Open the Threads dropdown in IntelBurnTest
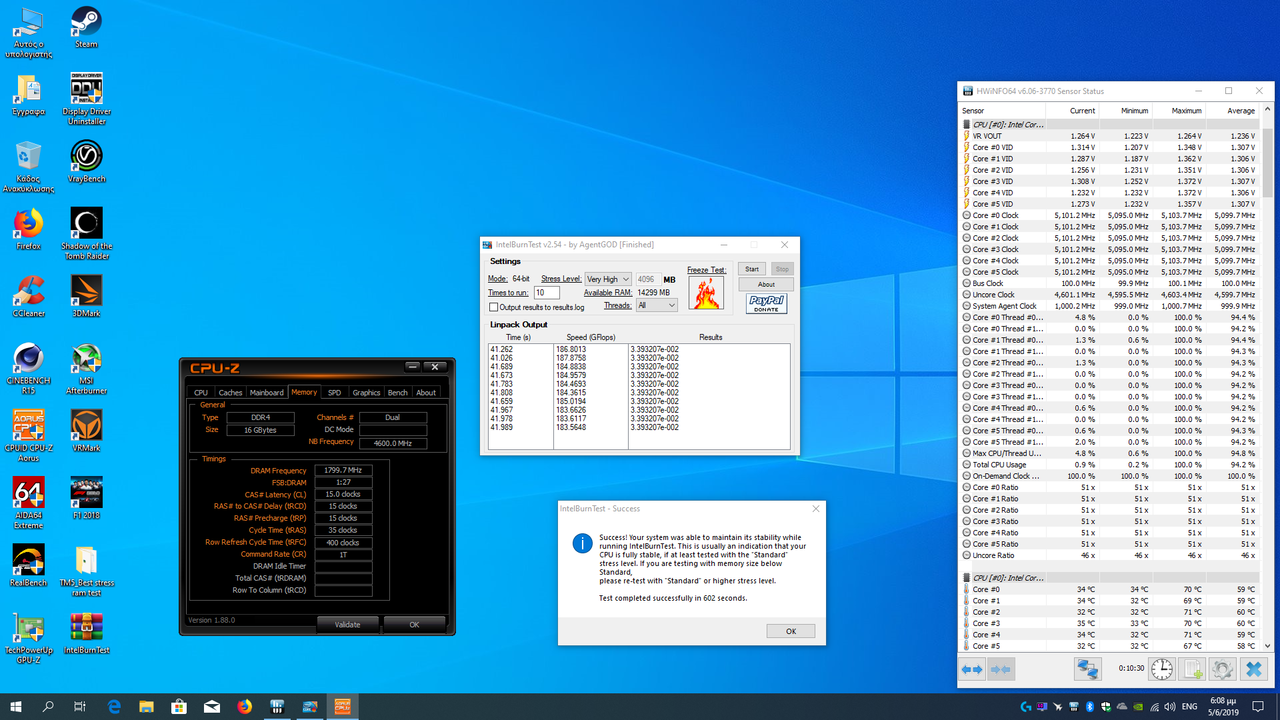This screenshot has width=1280, height=720. (x=656, y=305)
